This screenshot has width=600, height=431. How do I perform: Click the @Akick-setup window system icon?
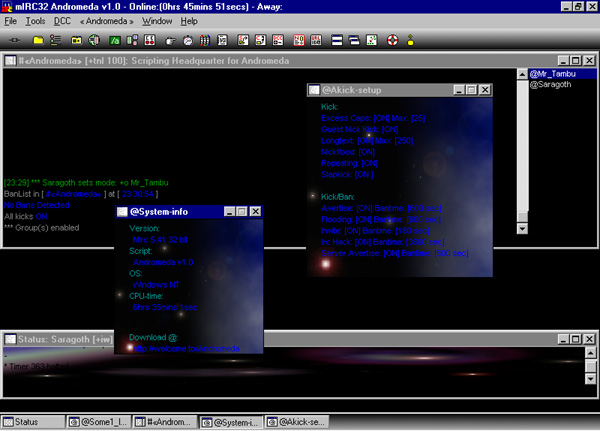[x=314, y=90]
